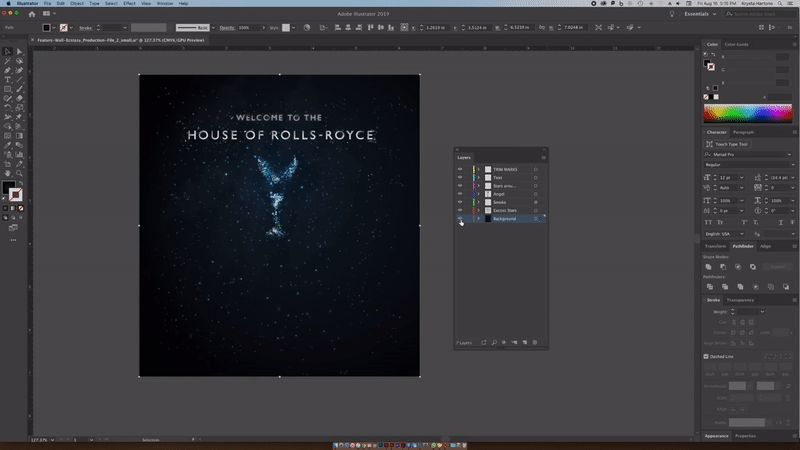Open the Window menu
The width and height of the screenshot is (800, 450).
click(164, 3)
